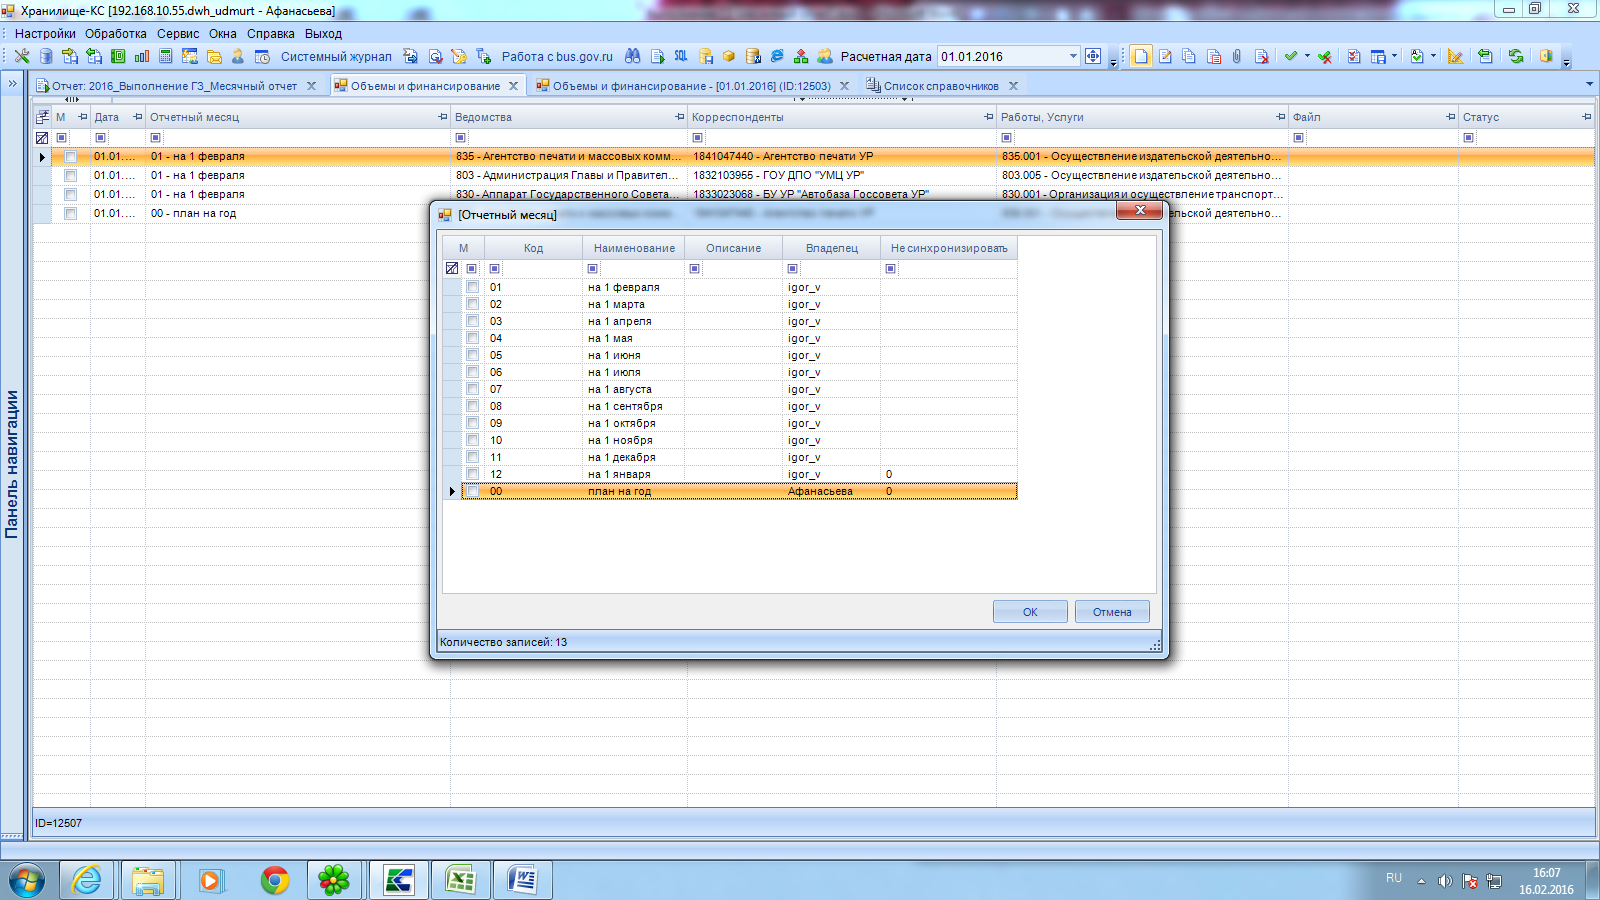Click the calculator icon in toolbar
Image resolution: width=1600 pixels, height=900 pixels.
point(166,57)
